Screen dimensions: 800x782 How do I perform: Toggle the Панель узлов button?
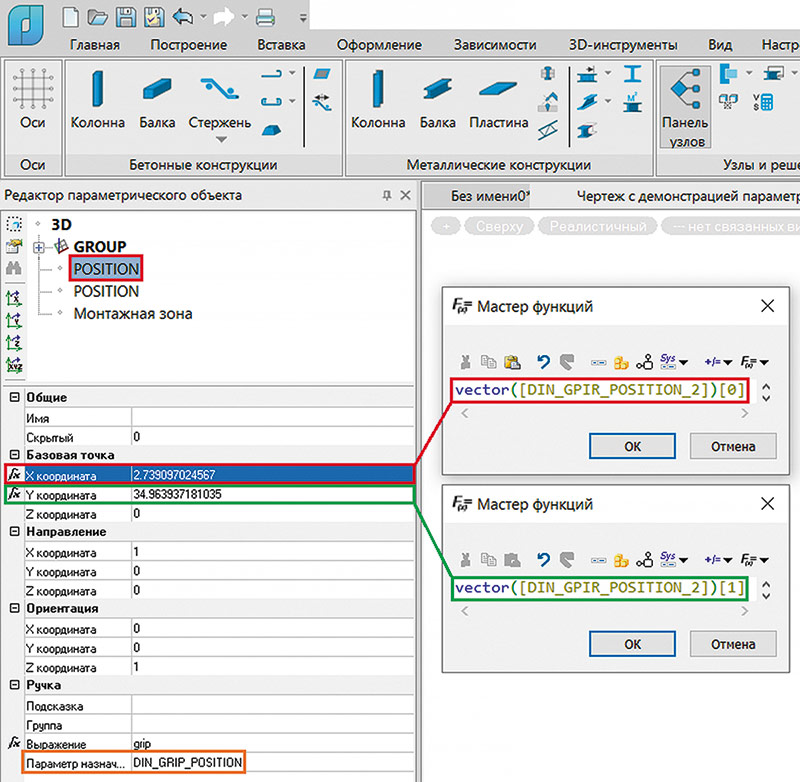coord(685,108)
